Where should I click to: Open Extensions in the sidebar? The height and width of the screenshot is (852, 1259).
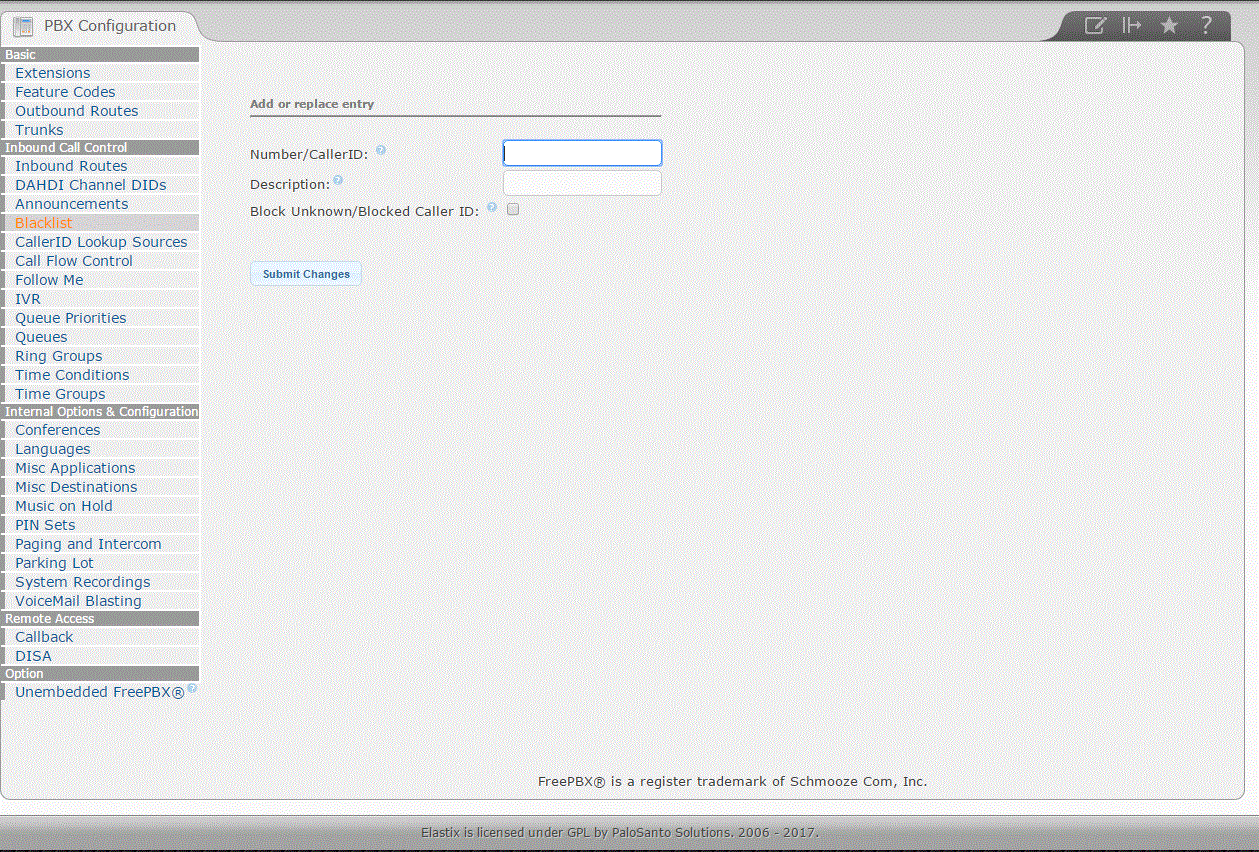[52, 73]
